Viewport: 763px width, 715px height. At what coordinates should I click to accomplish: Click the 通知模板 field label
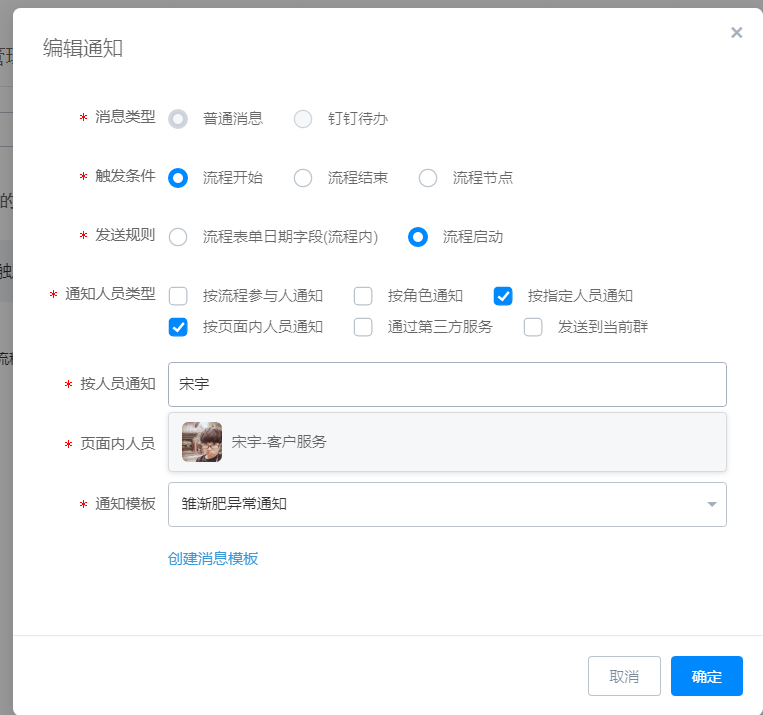[x=125, y=504]
